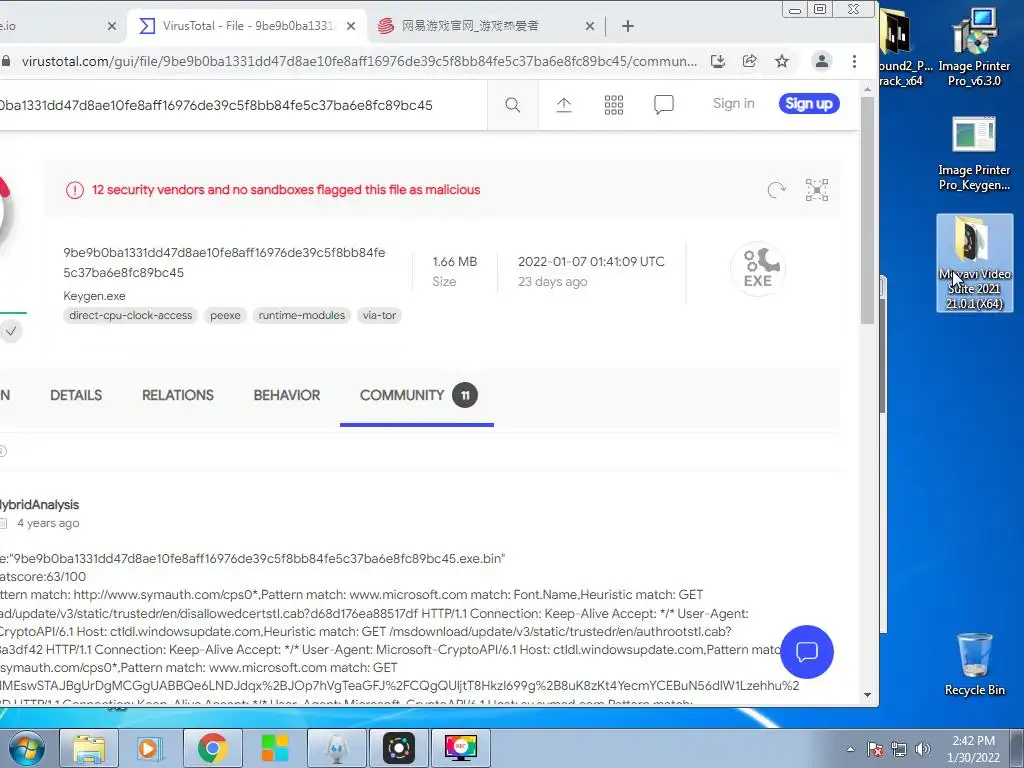Click the blue floating chat button

click(807, 652)
